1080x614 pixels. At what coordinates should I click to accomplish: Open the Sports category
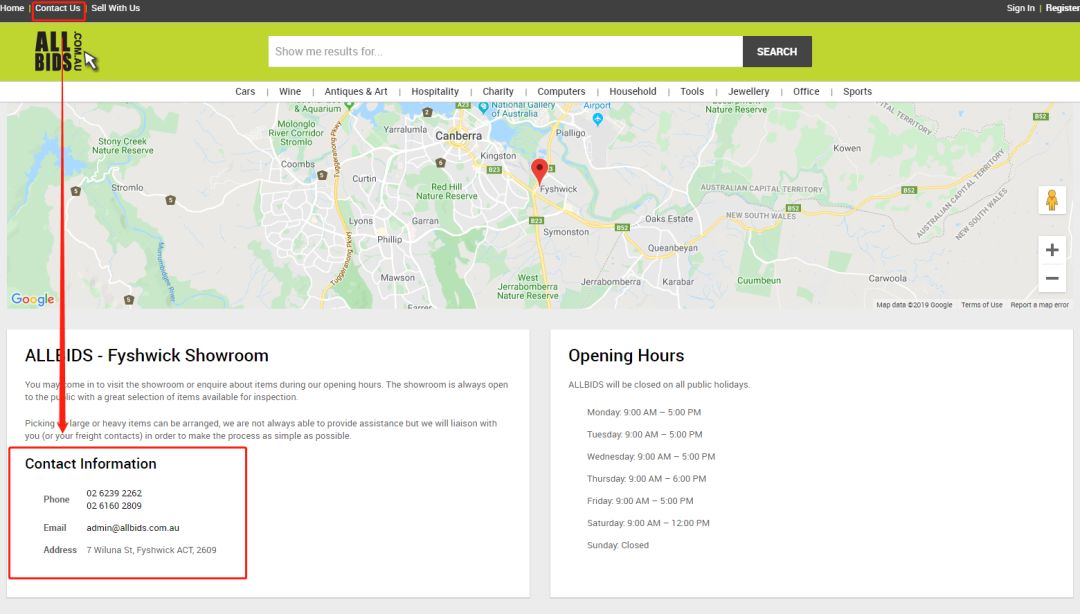(858, 92)
